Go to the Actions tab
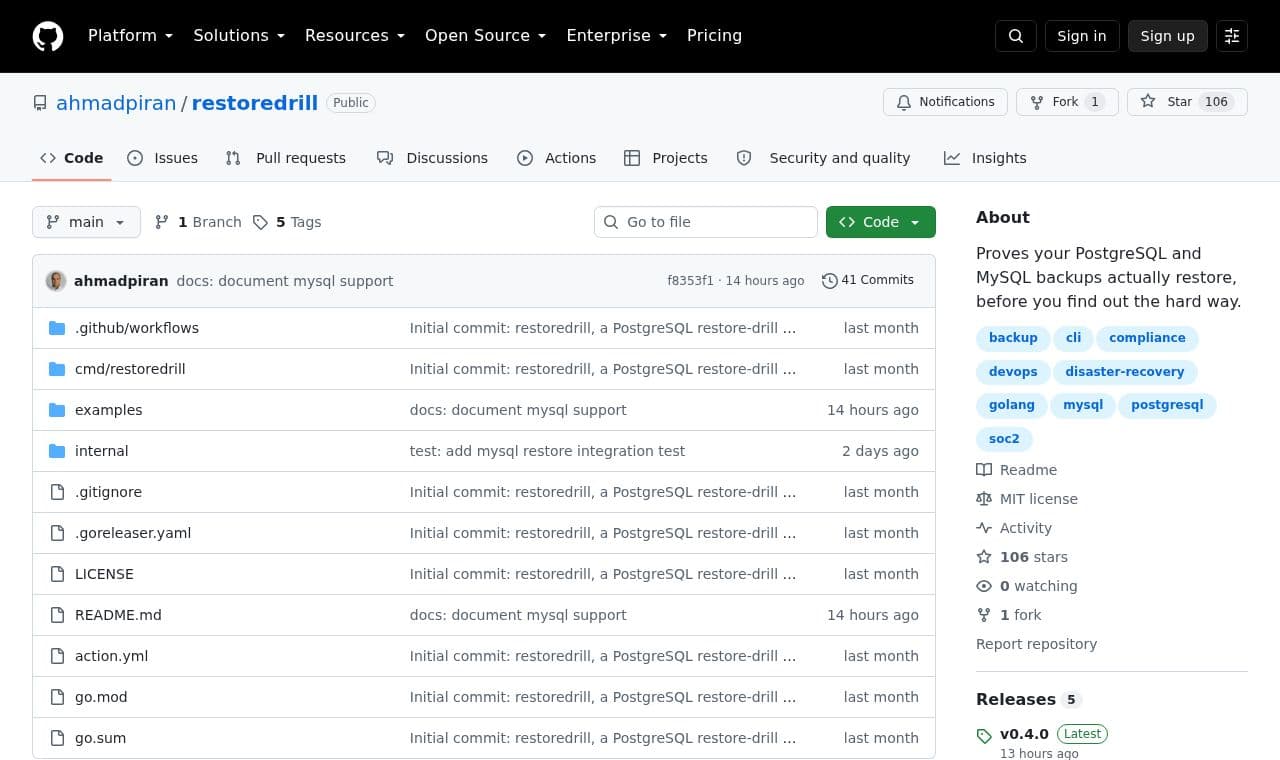The height and width of the screenshot is (760, 1280). point(556,158)
